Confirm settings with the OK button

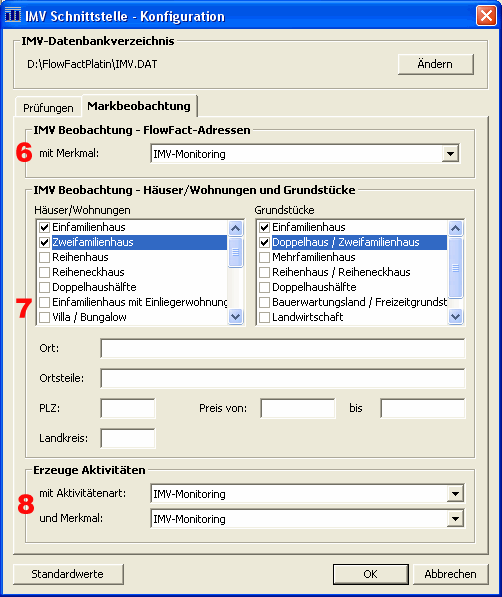(x=370, y=574)
